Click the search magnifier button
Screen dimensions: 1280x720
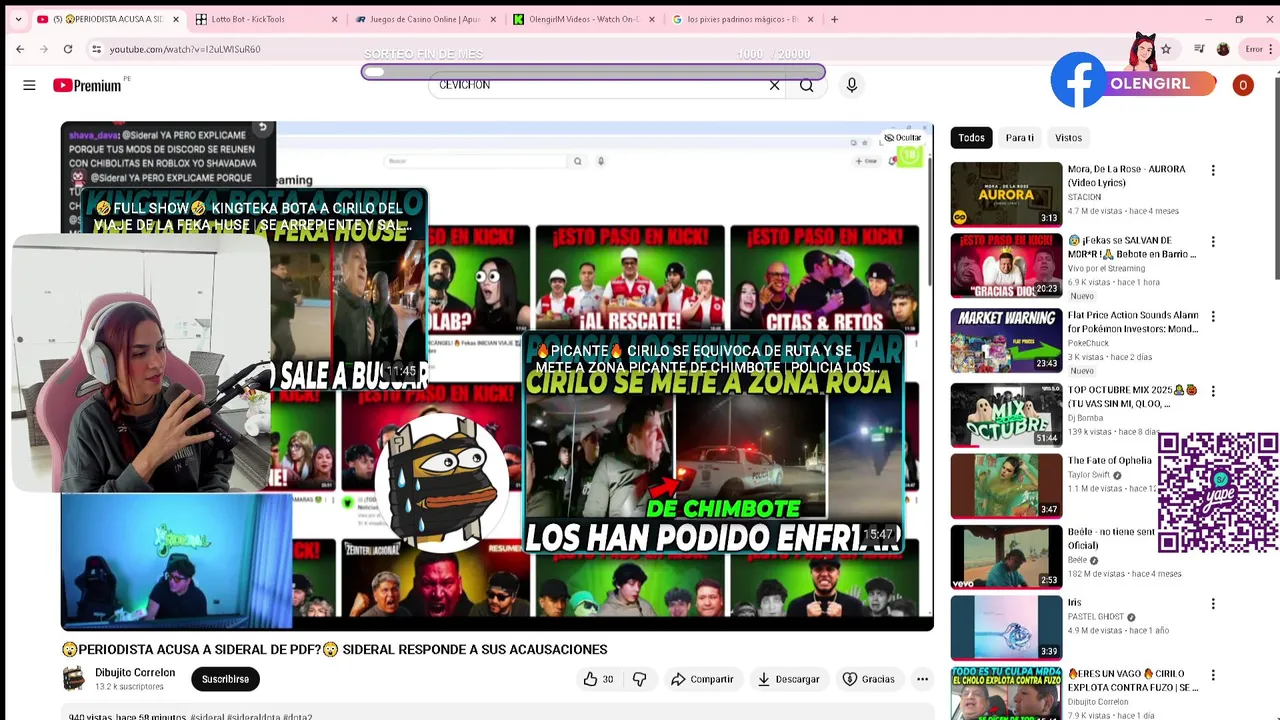click(807, 85)
